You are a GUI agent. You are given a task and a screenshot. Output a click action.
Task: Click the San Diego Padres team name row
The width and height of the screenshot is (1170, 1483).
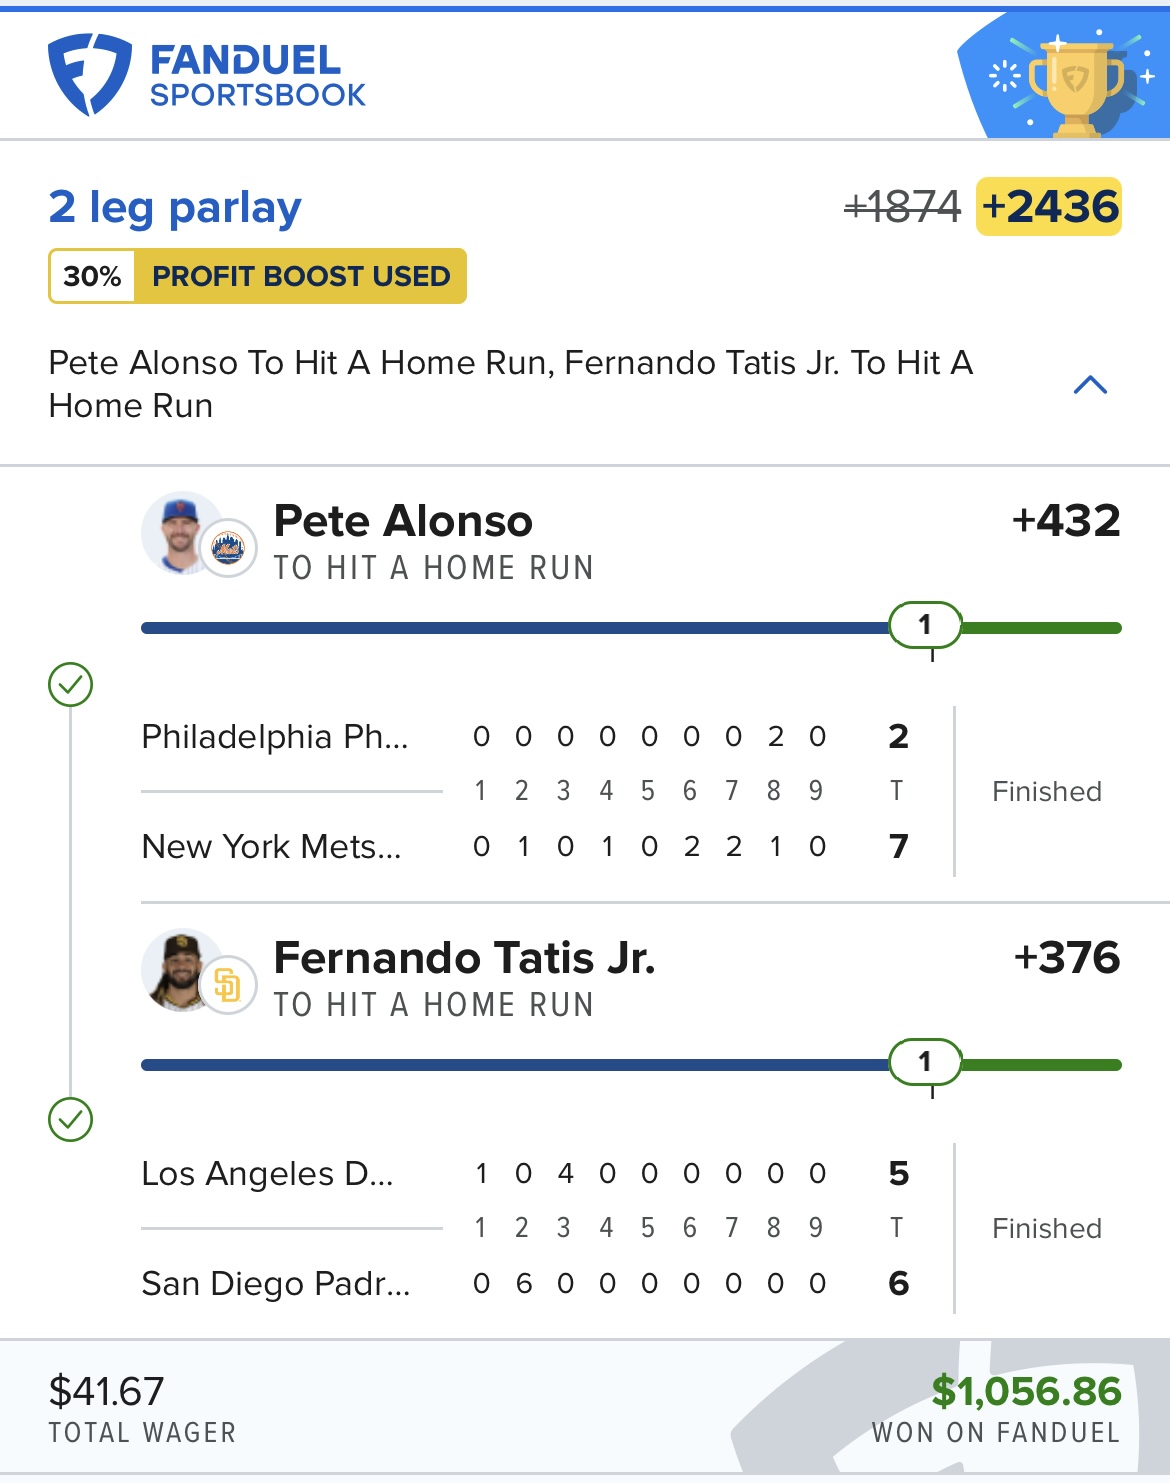276,1283
